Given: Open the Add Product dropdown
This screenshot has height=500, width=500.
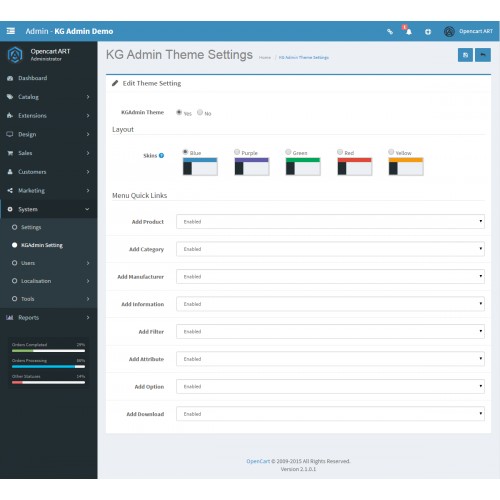Looking at the screenshot, I should point(330,222).
